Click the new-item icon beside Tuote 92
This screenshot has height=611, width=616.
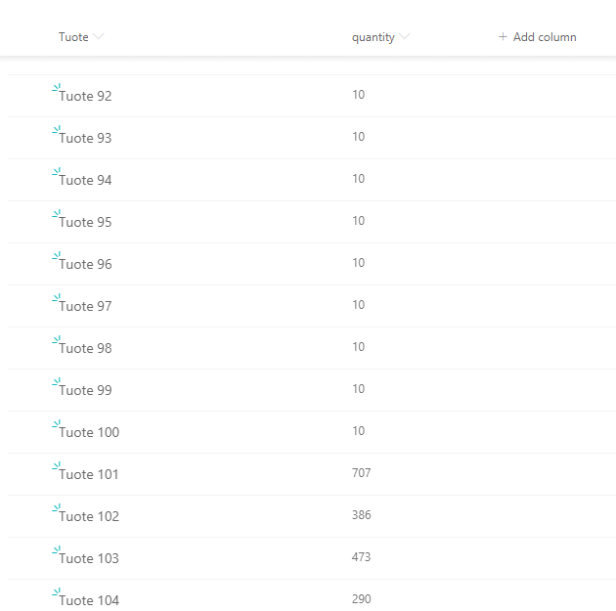pos(56,90)
